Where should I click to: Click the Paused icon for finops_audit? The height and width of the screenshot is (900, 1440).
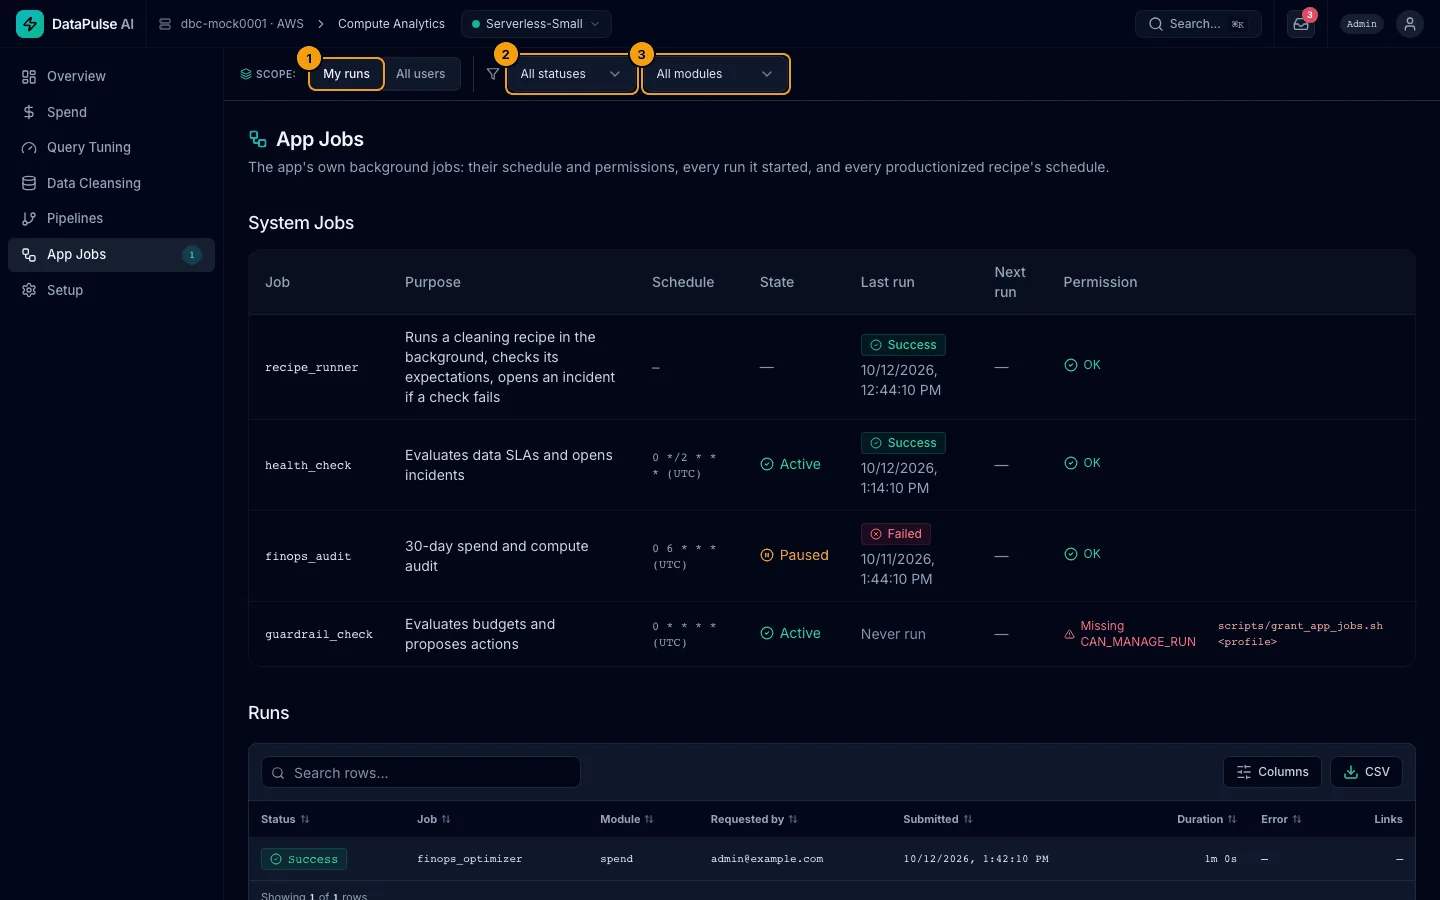point(767,555)
